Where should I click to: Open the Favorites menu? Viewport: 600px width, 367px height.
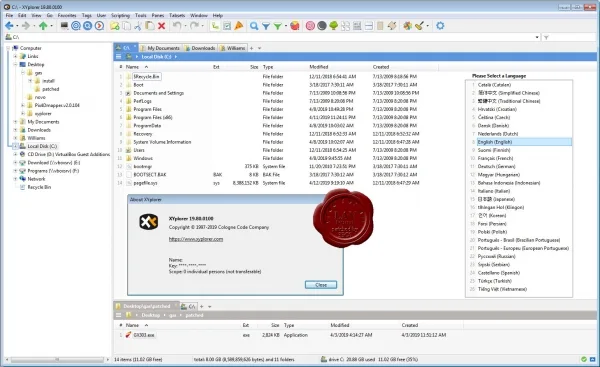67,15
